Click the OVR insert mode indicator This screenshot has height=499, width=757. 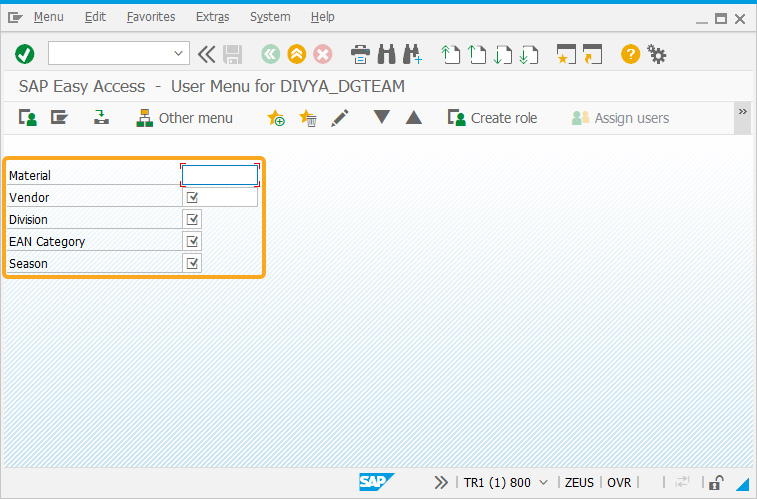click(x=619, y=483)
